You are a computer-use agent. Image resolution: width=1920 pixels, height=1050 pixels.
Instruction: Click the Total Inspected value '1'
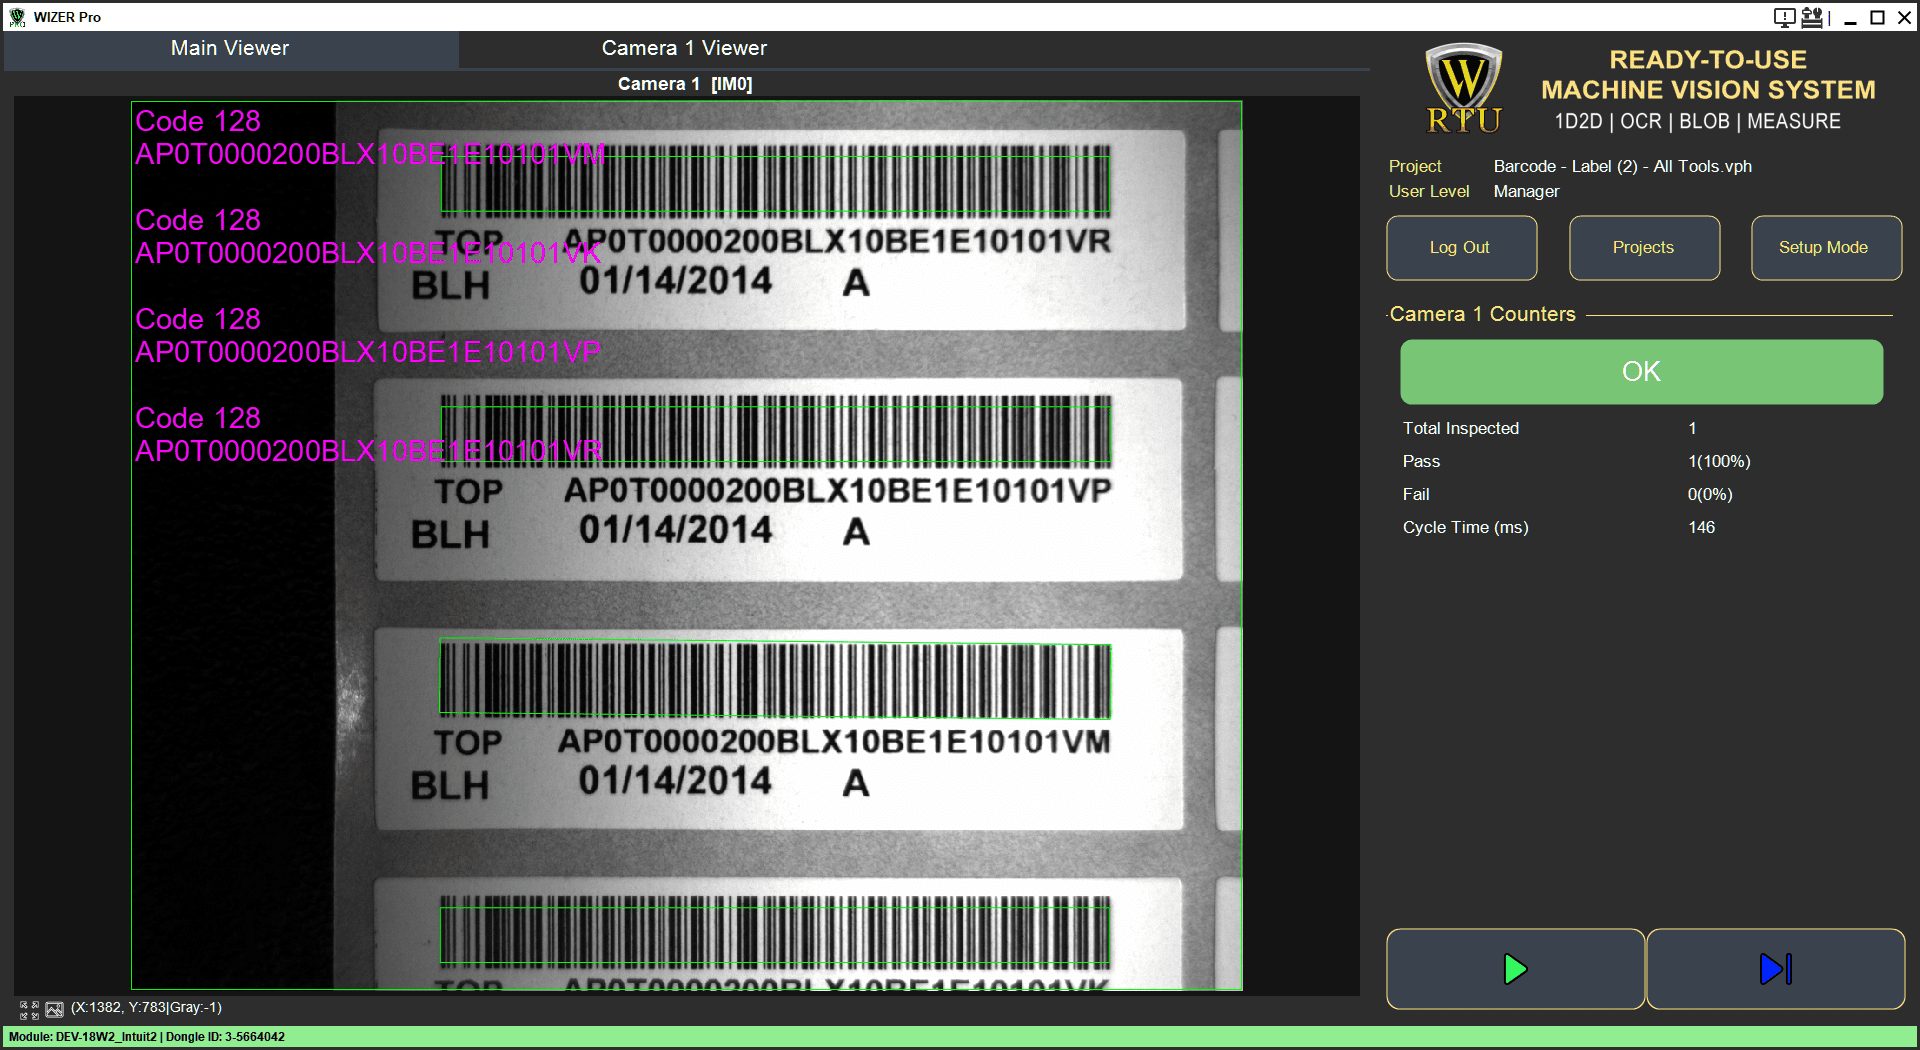1692,428
